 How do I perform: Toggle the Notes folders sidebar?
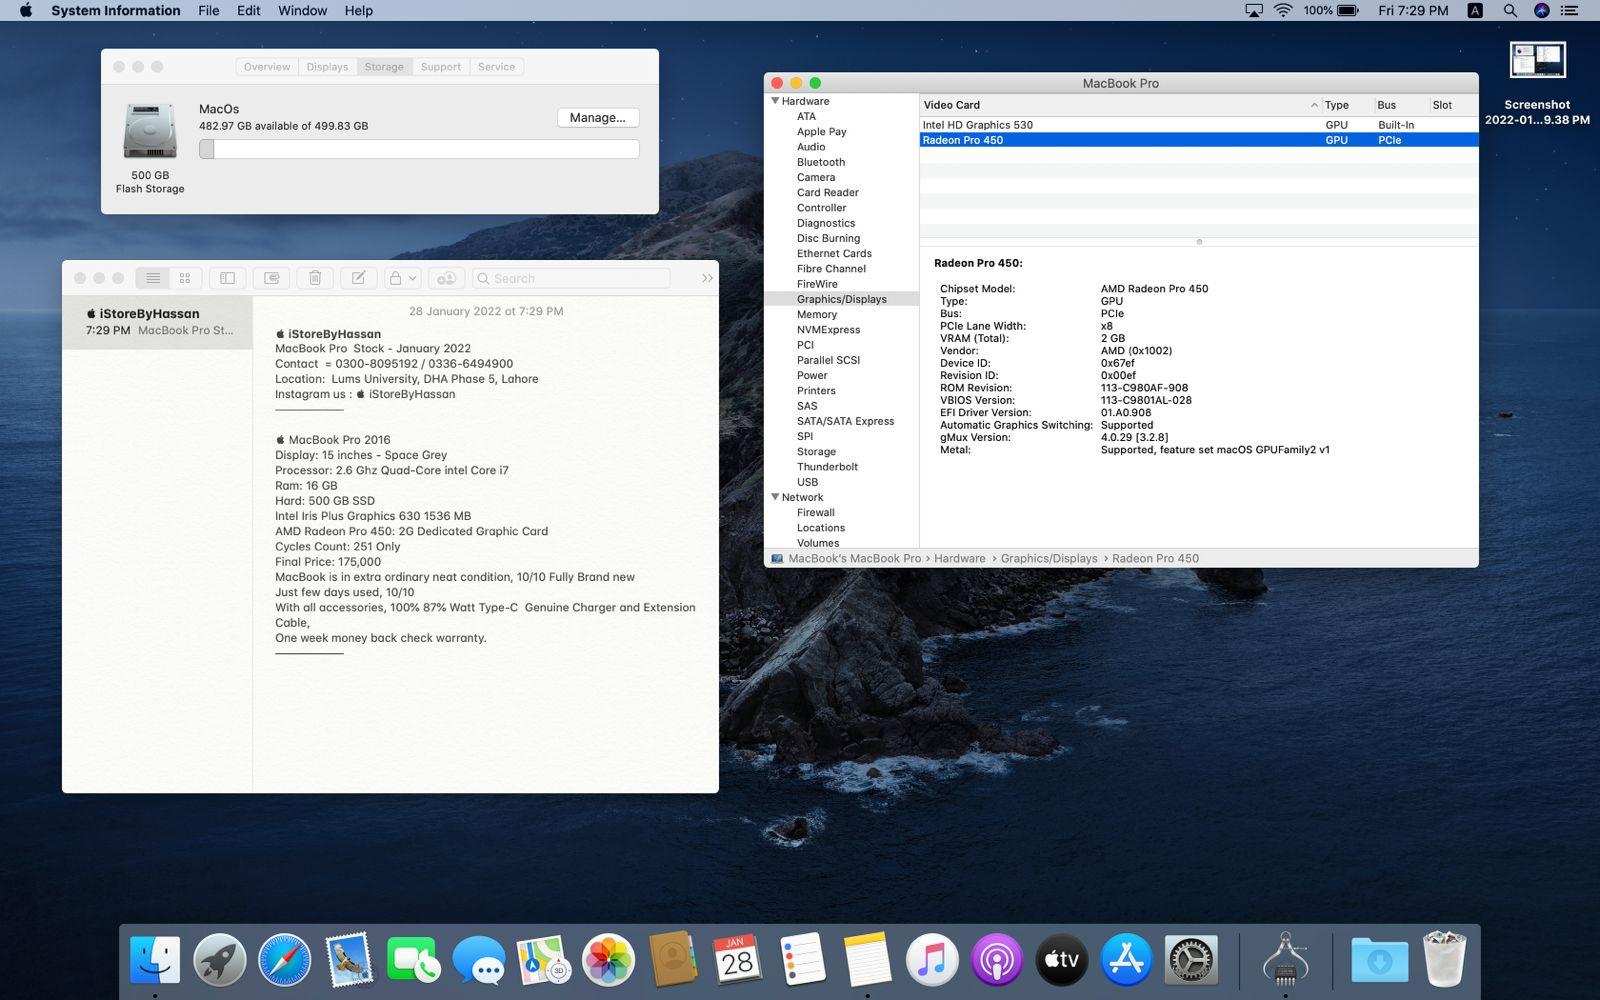point(228,278)
